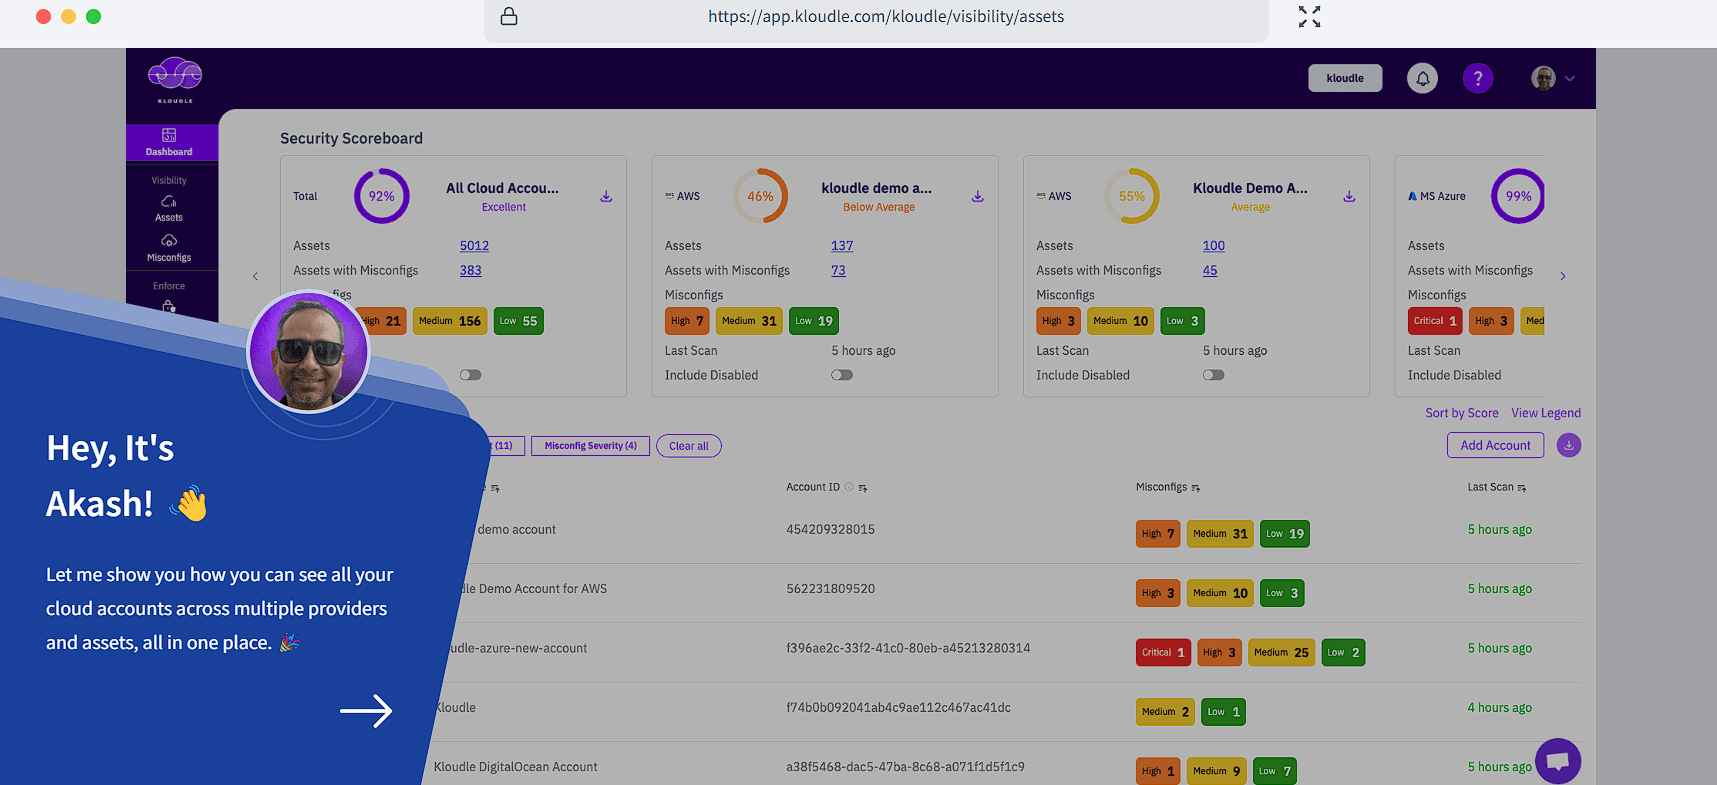This screenshot has height=785, width=1717.
Task: Click Medium 31 badge on first AWS card
Action: coord(749,321)
